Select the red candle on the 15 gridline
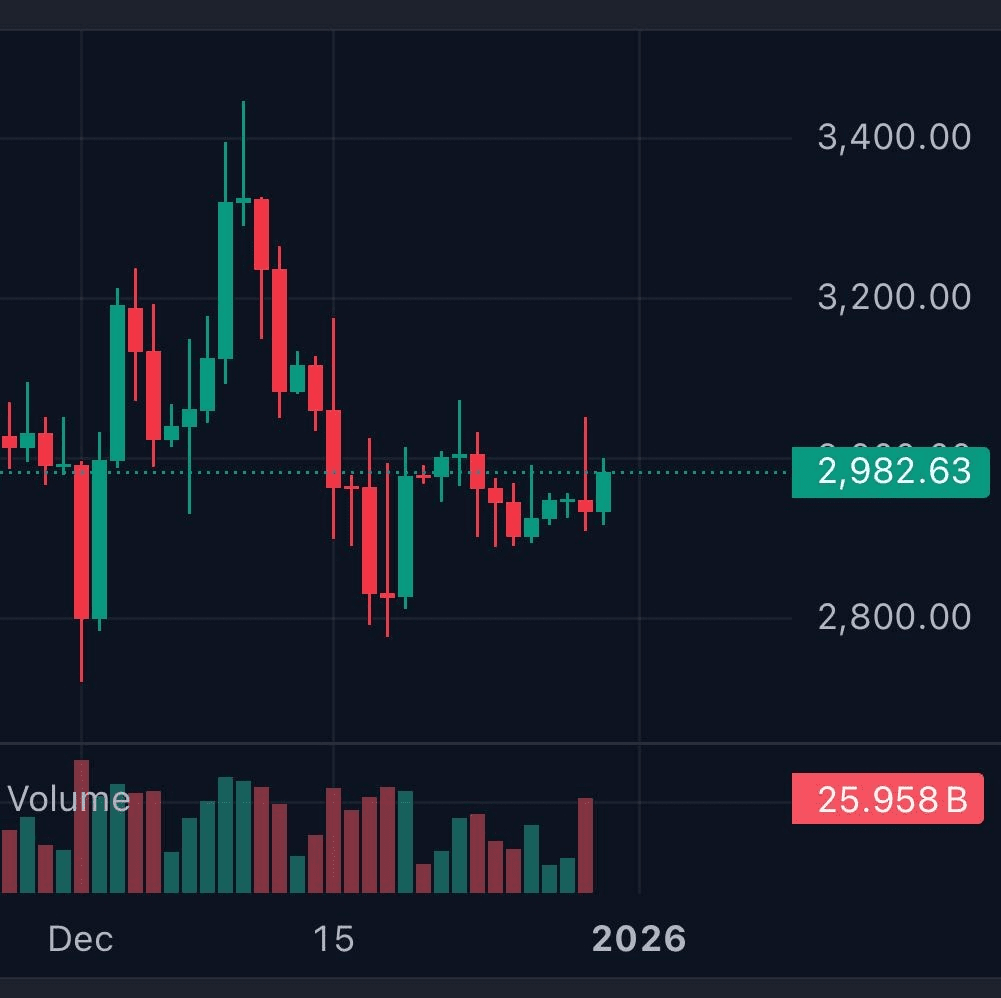The image size is (1001, 998). click(333, 448)
